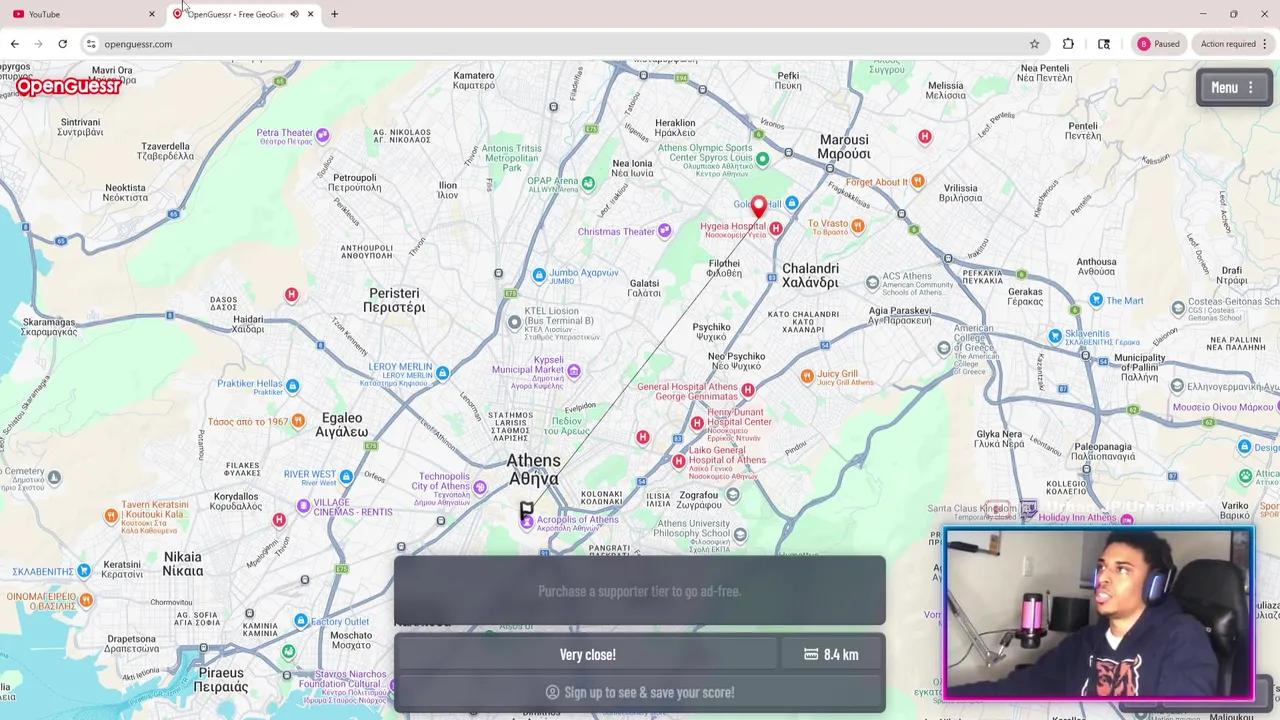Select the KTEL Liosion bus terminal marker
This screenshot has height=720, width=1280.
pyautogui.click(x=514, y=322)
